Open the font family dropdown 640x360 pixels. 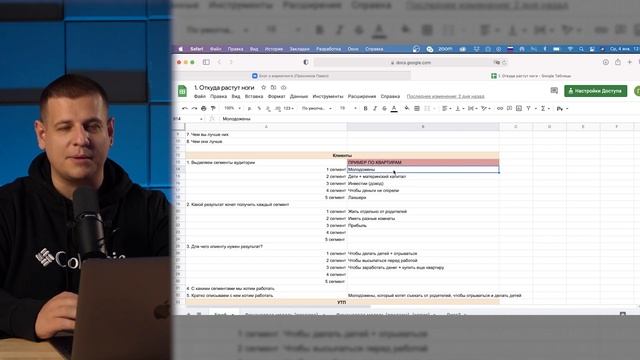pos(316,109)
